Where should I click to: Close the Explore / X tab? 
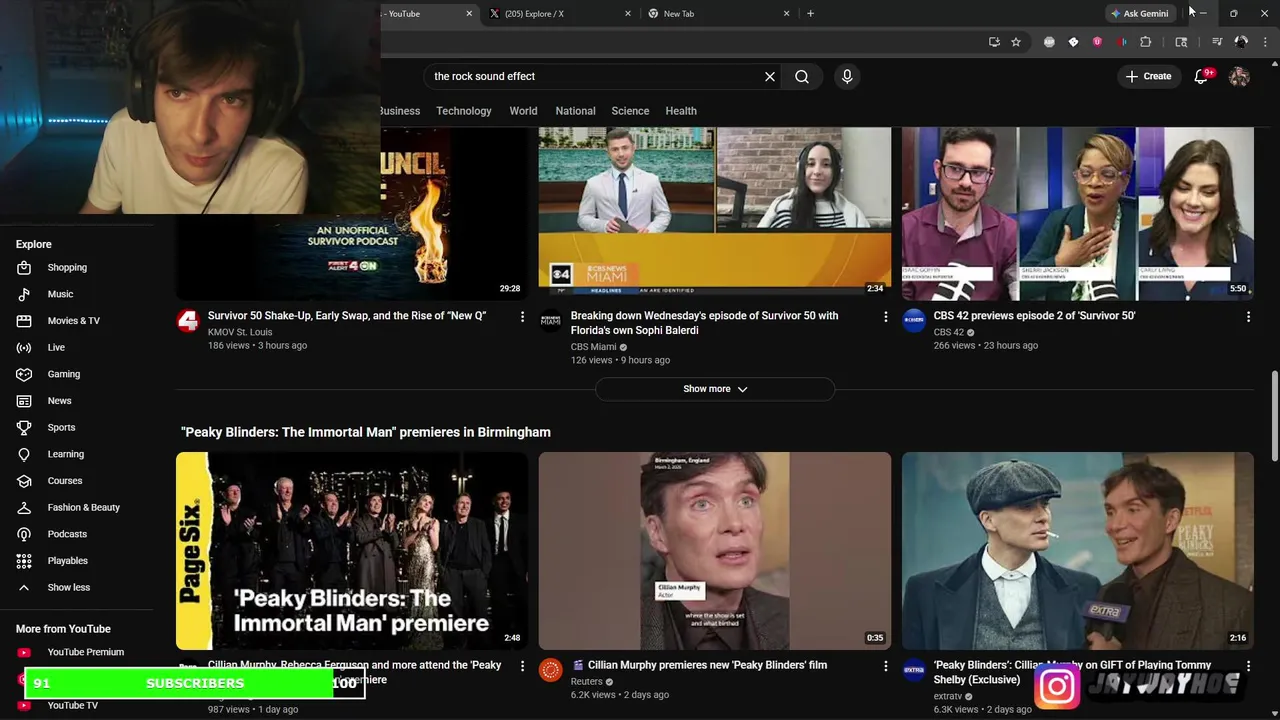(x=628, y=13)
